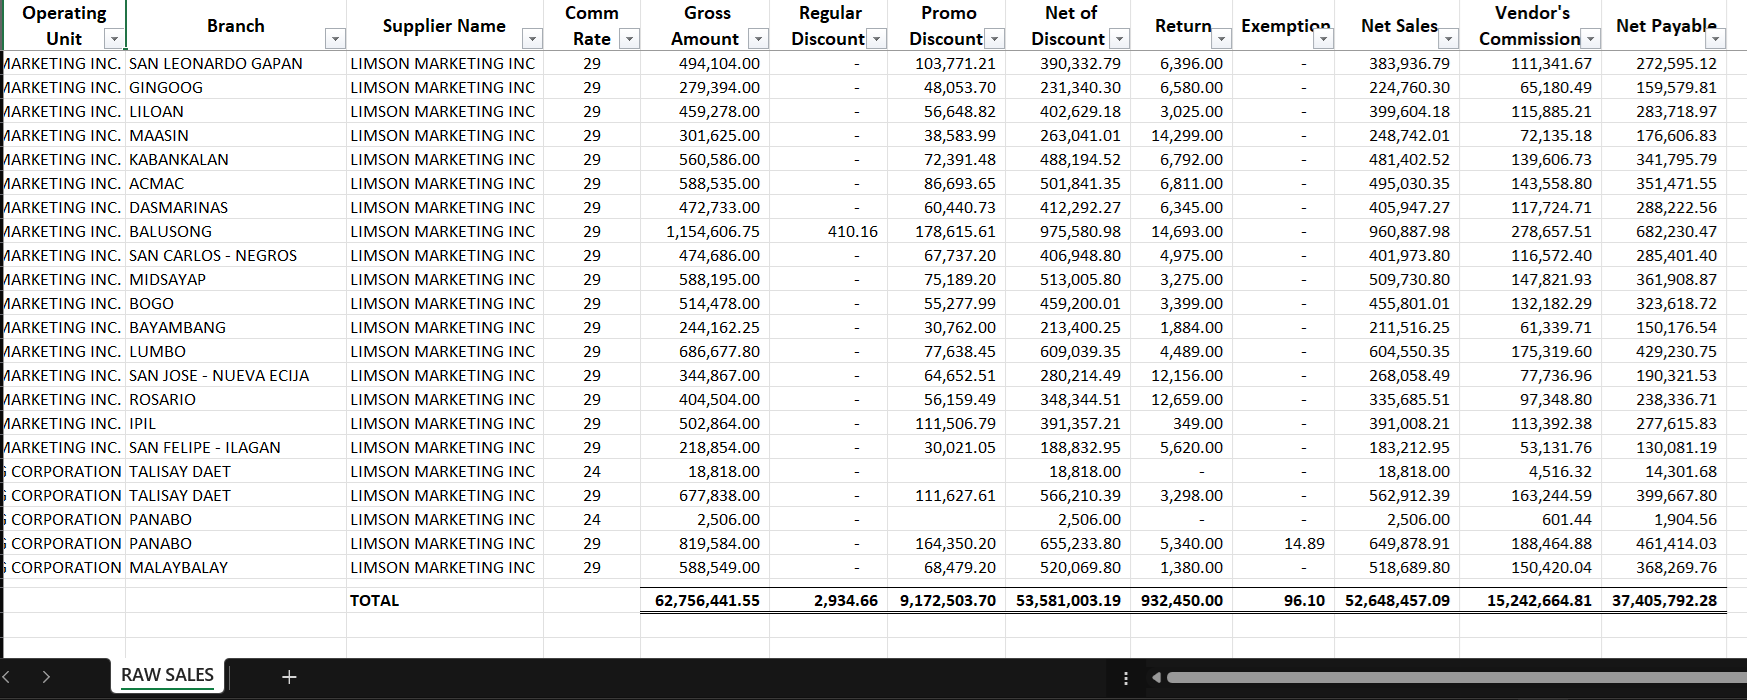The width and height of the screenshot is (1747, 700).
Task: Open the Regular Discount filter dropdown
Action: click(877, 39)
